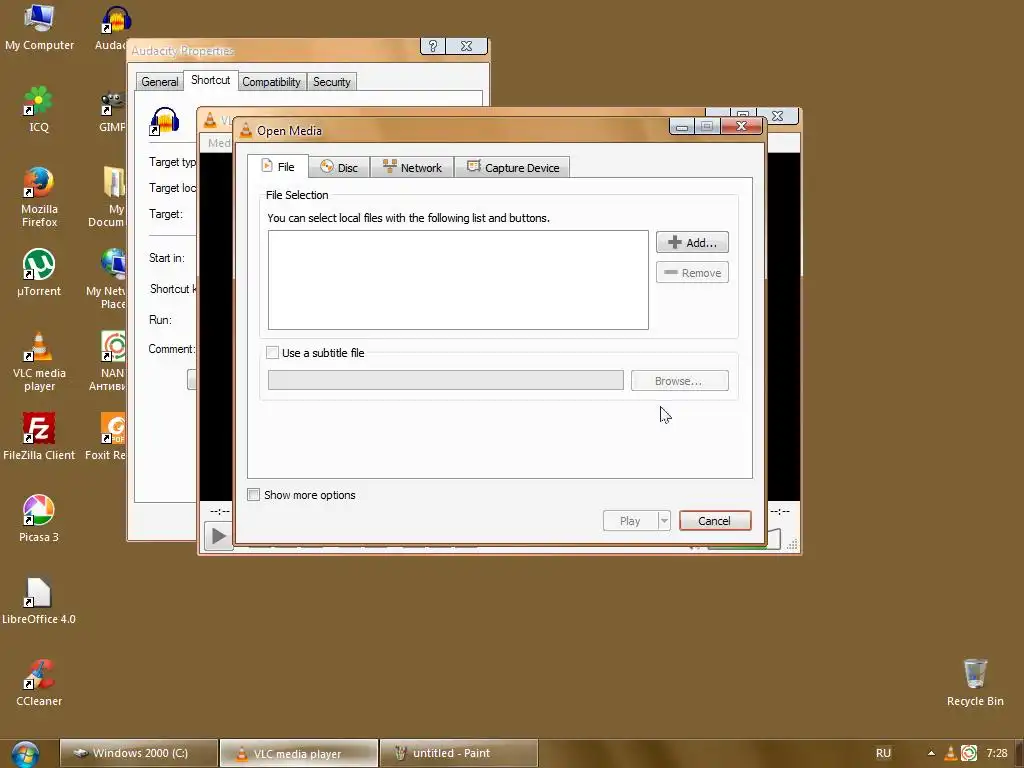Show hidden tray icons arrow
This screenshot has height=768, width=1024.
931,753
